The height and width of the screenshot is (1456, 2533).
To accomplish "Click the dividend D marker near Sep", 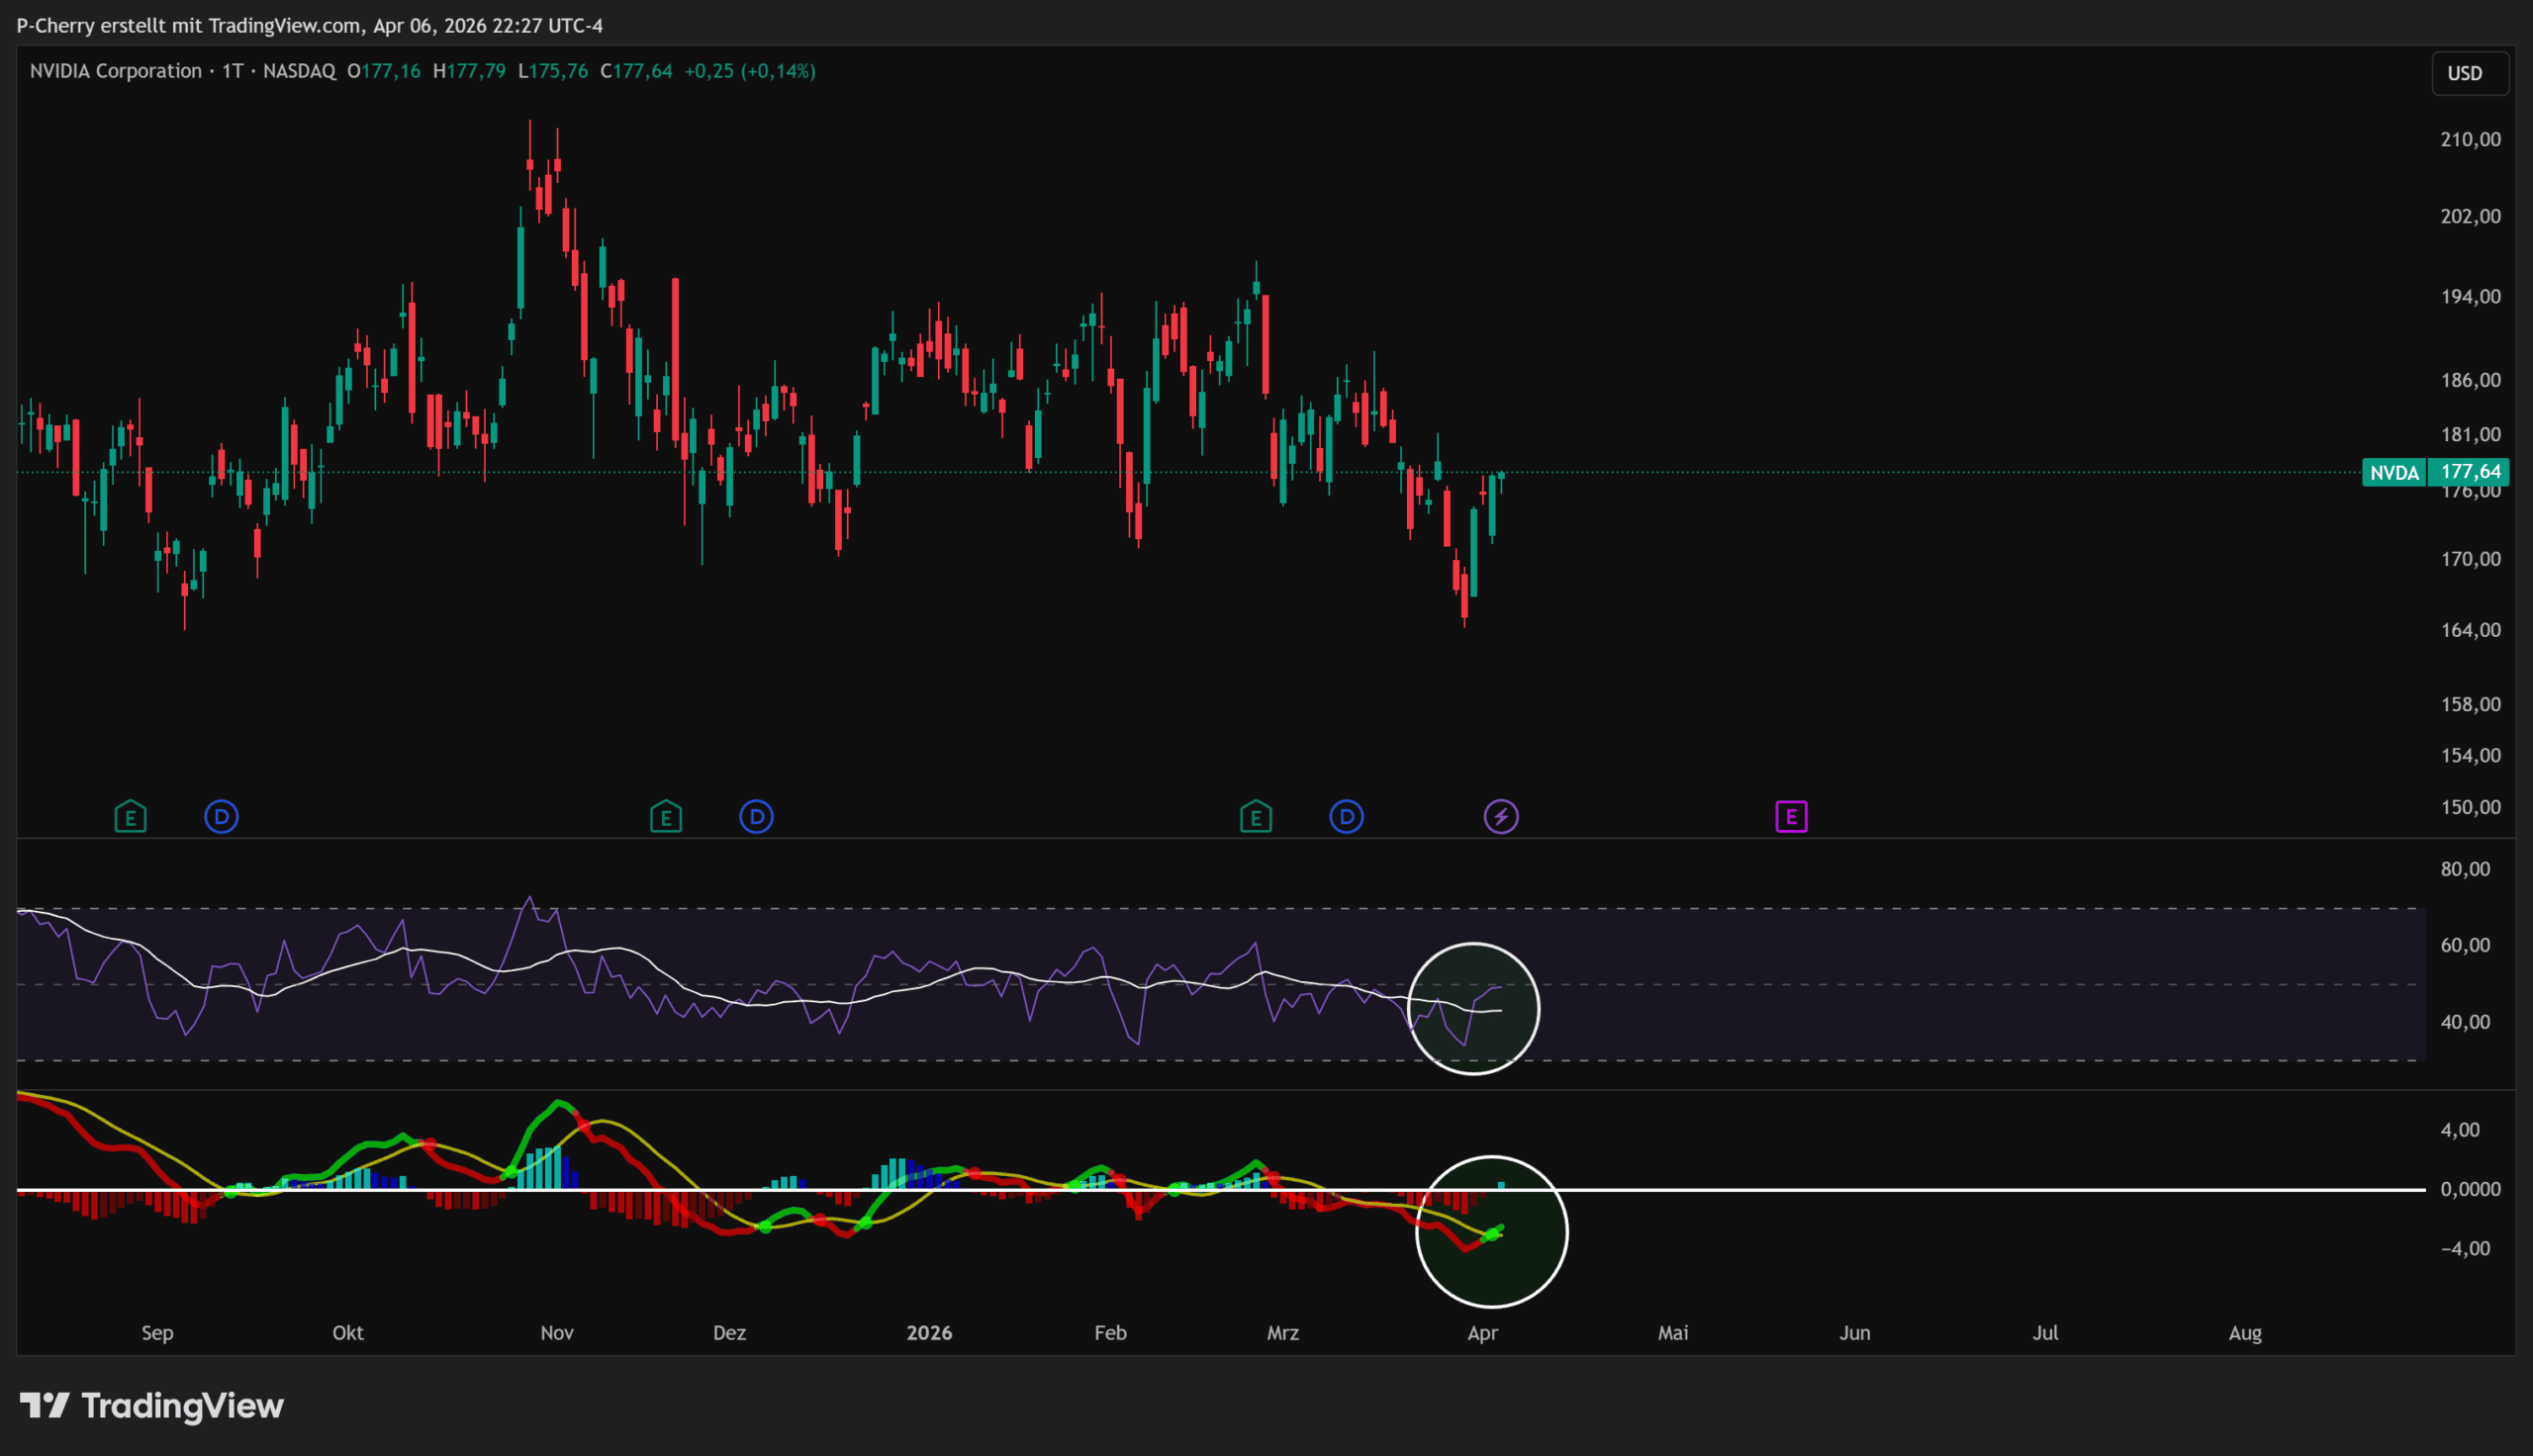I will (x=221, y=817).
